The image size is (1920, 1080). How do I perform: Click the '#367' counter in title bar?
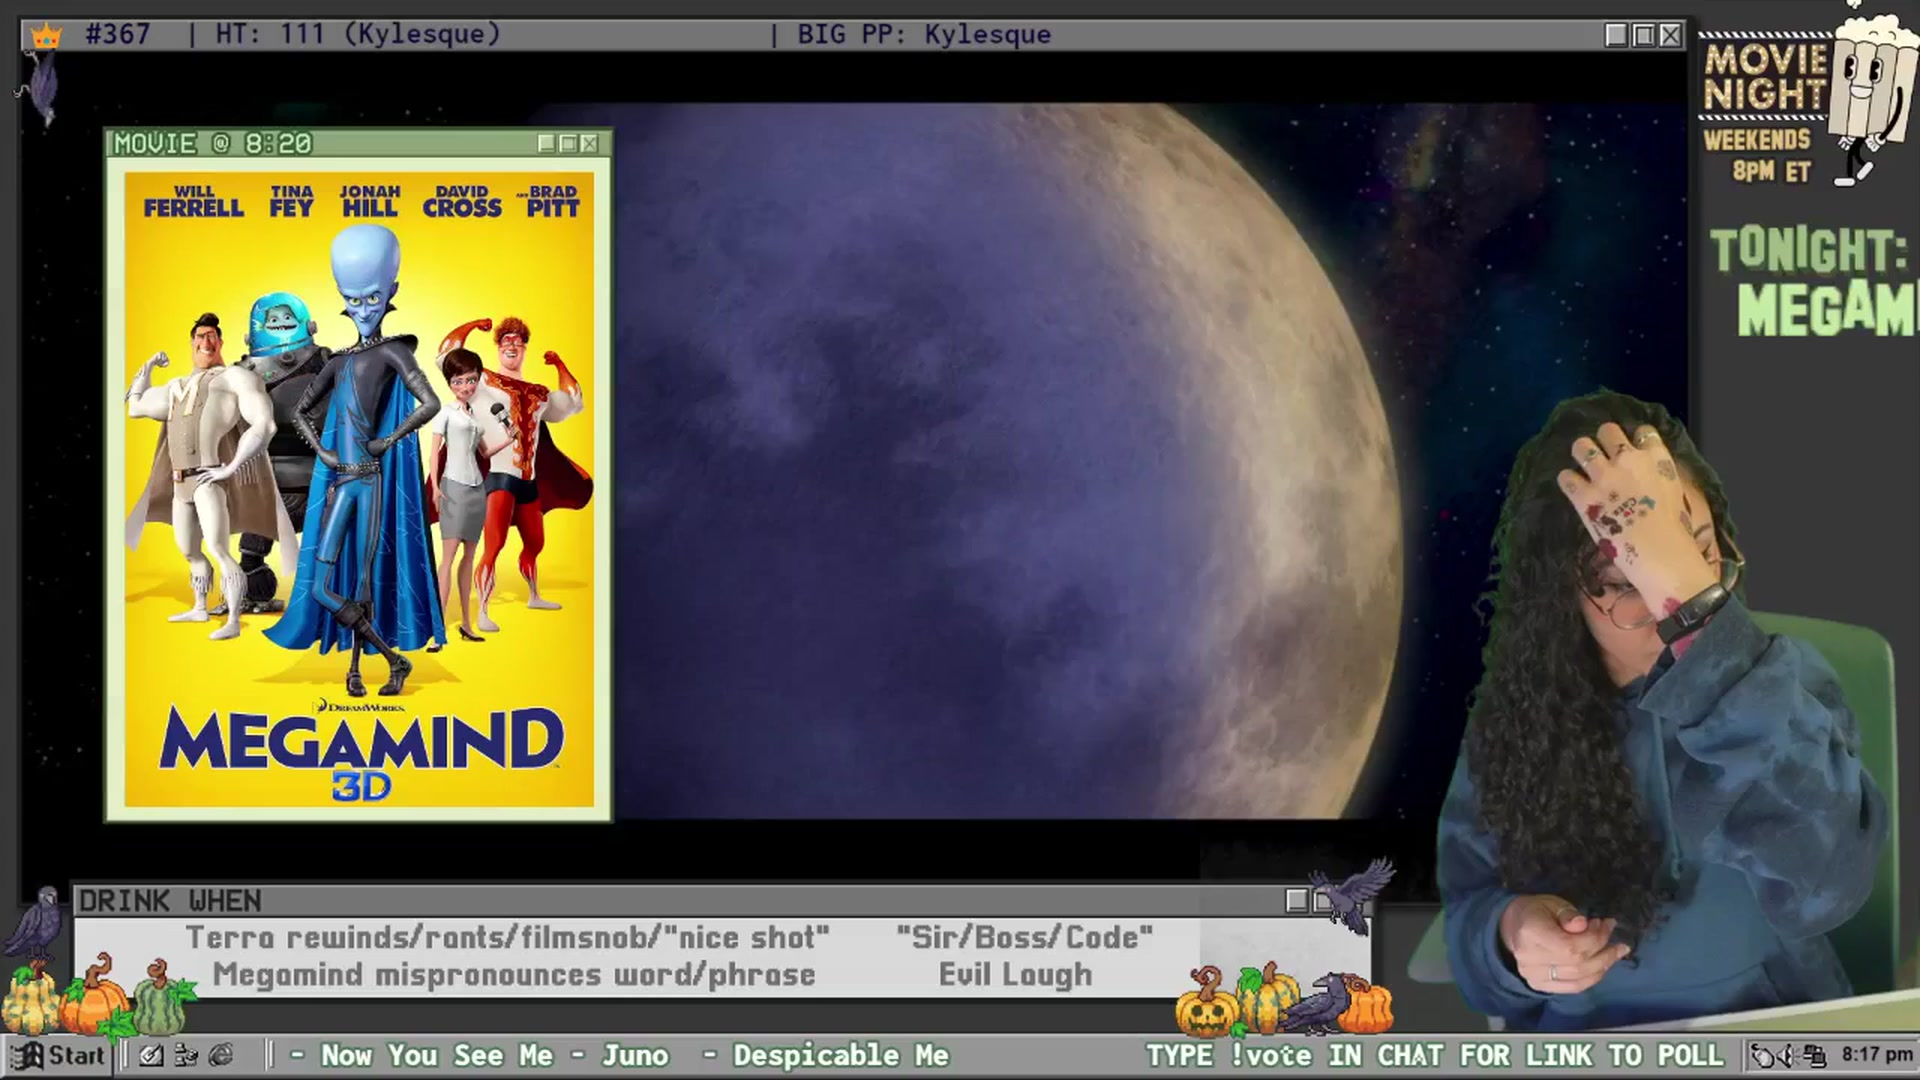[117, 34]
